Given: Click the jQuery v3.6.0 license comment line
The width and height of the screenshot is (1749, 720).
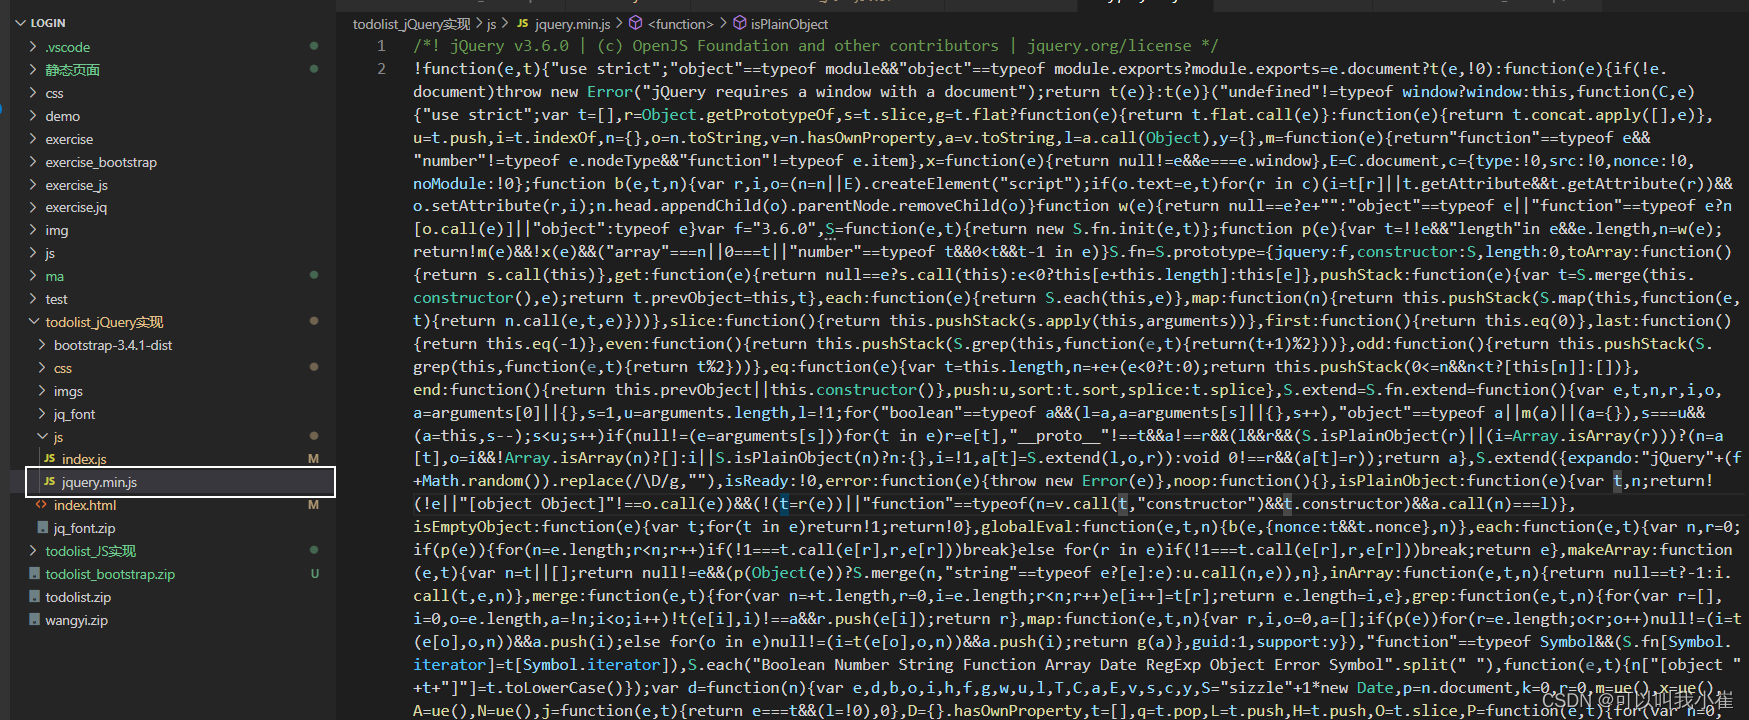Looking at the screenshot, I should [815, 46].
